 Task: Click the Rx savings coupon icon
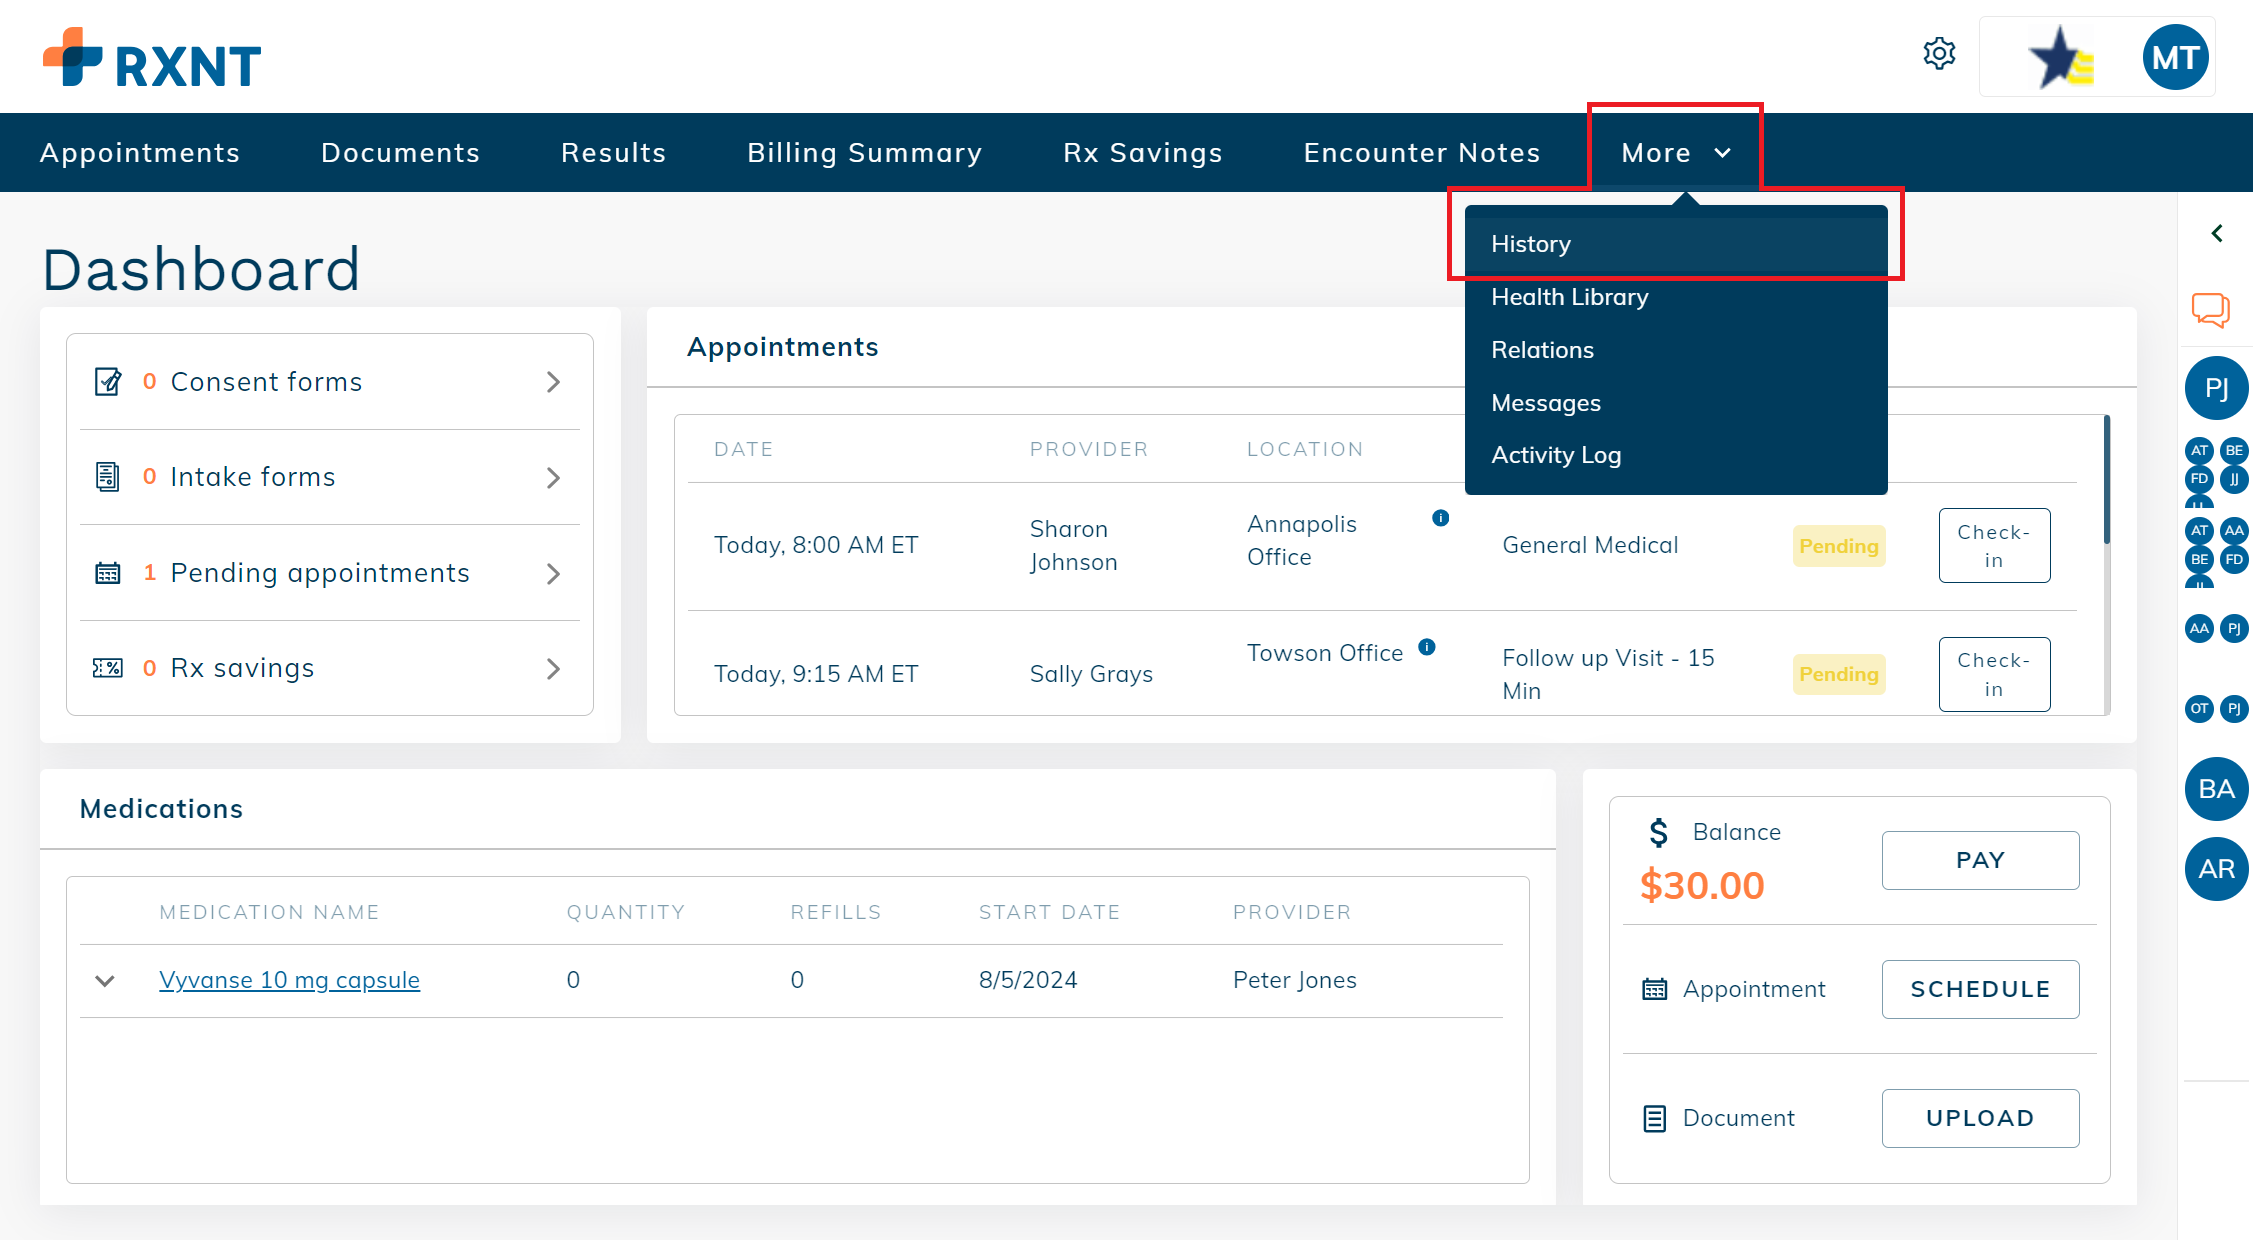point(107,668)
